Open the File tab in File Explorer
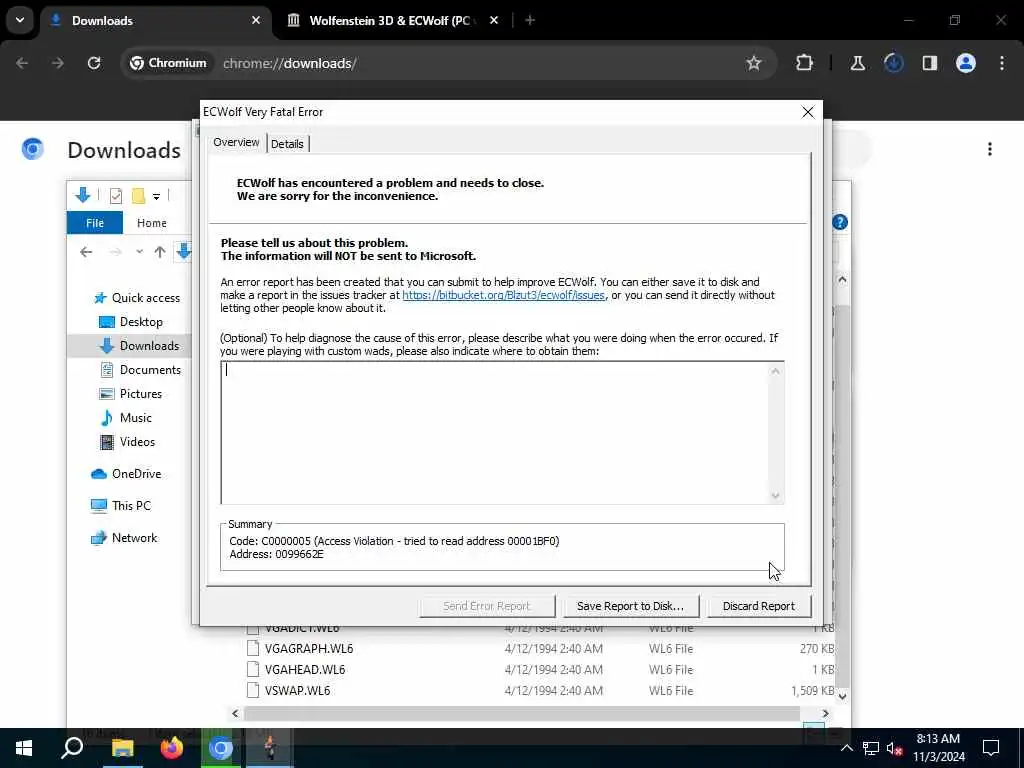 95,223
